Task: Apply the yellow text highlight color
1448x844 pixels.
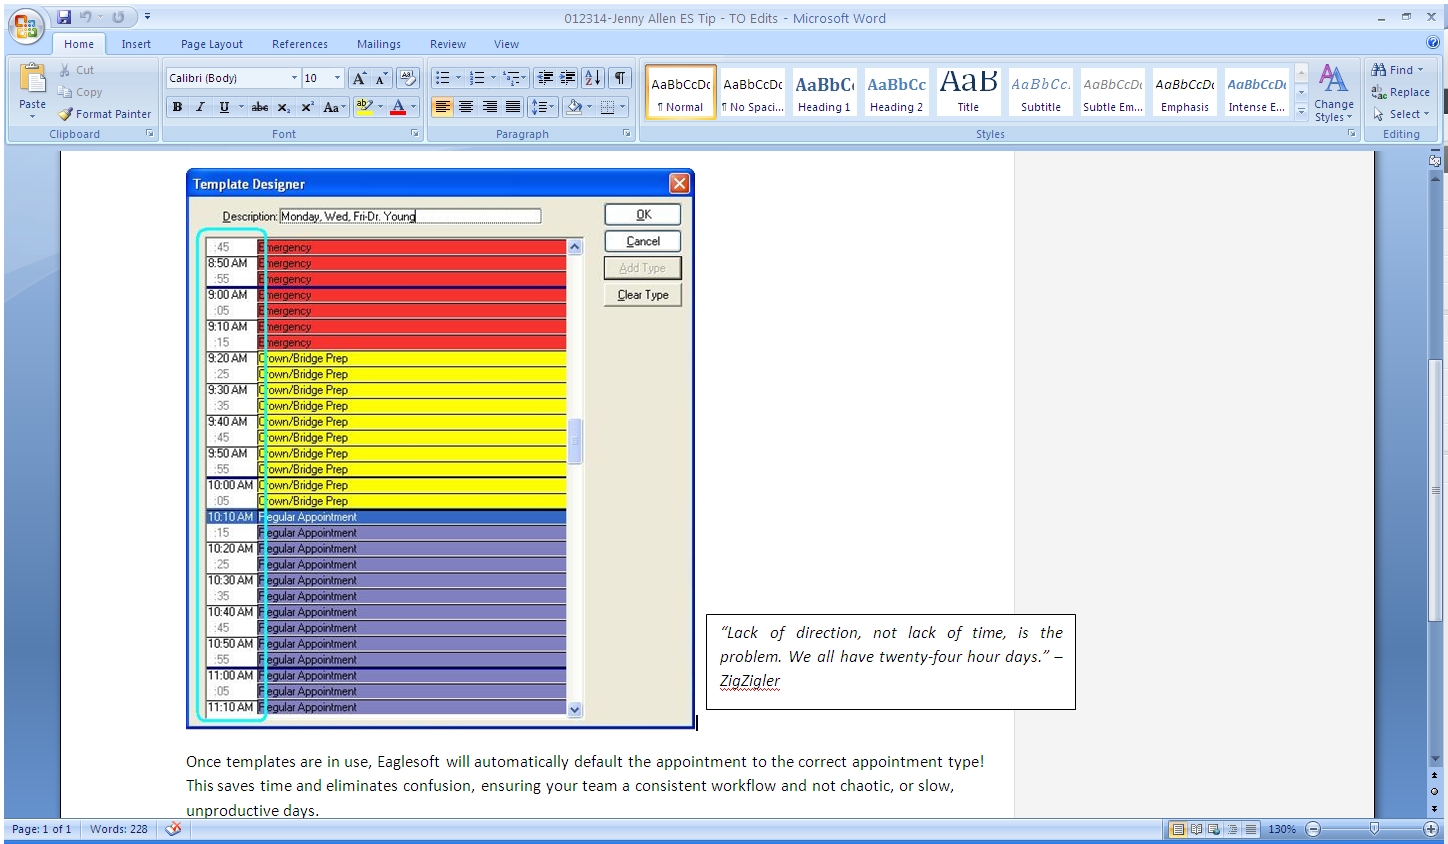Action: pyautogui.click(x=364, y=107)
